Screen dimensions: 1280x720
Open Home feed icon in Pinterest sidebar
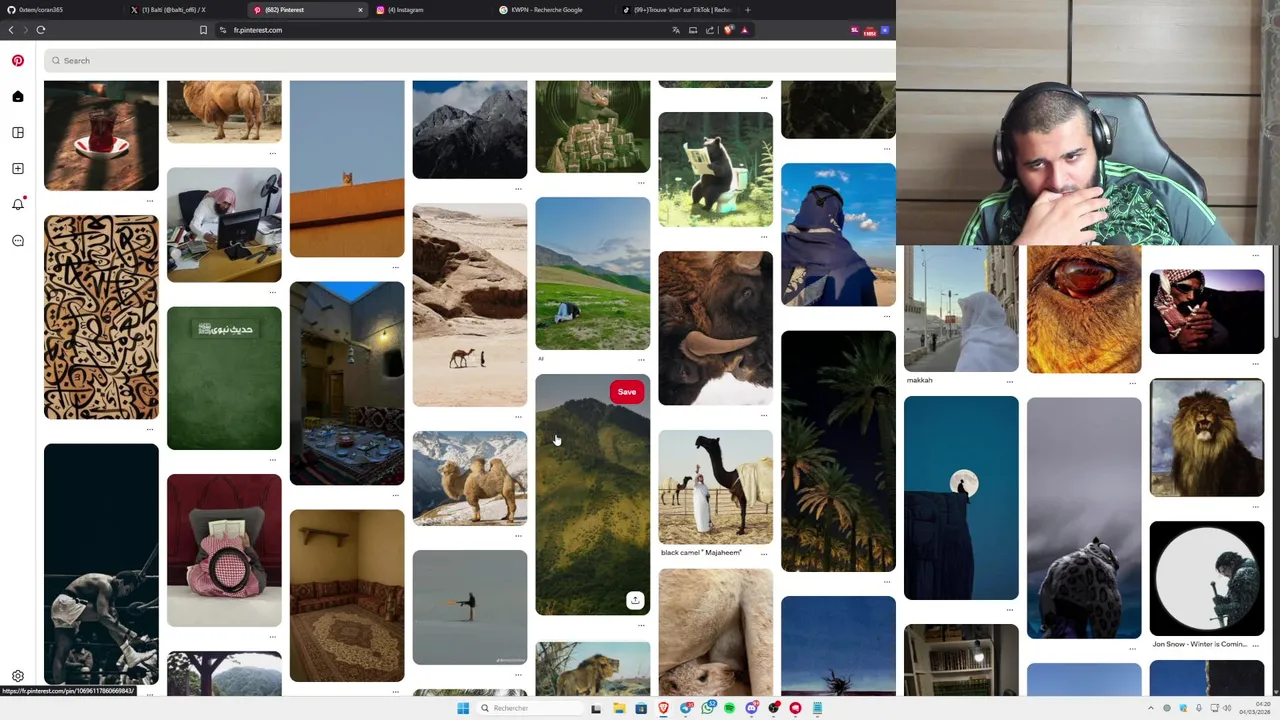pyautogui.click(x=18, y=97)
